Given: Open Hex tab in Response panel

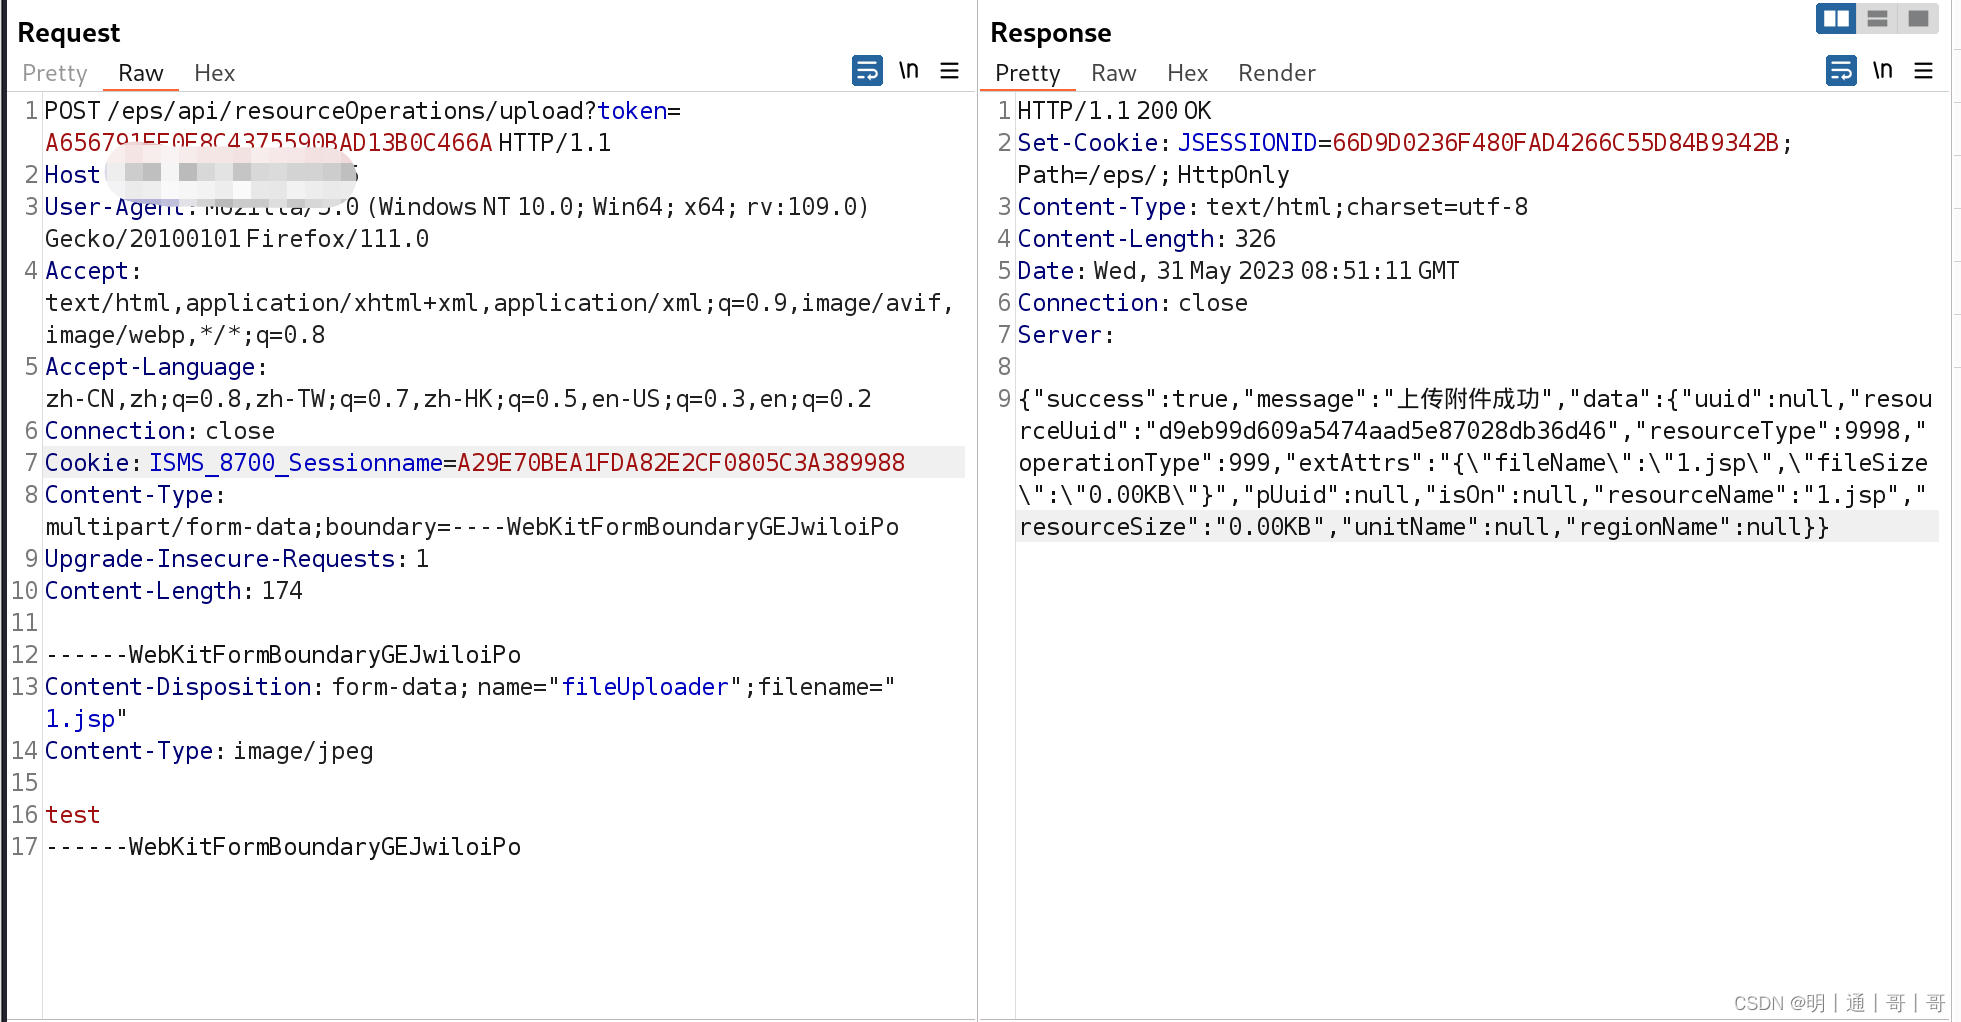Looking at the screenshot, I should coord(1187,73).
